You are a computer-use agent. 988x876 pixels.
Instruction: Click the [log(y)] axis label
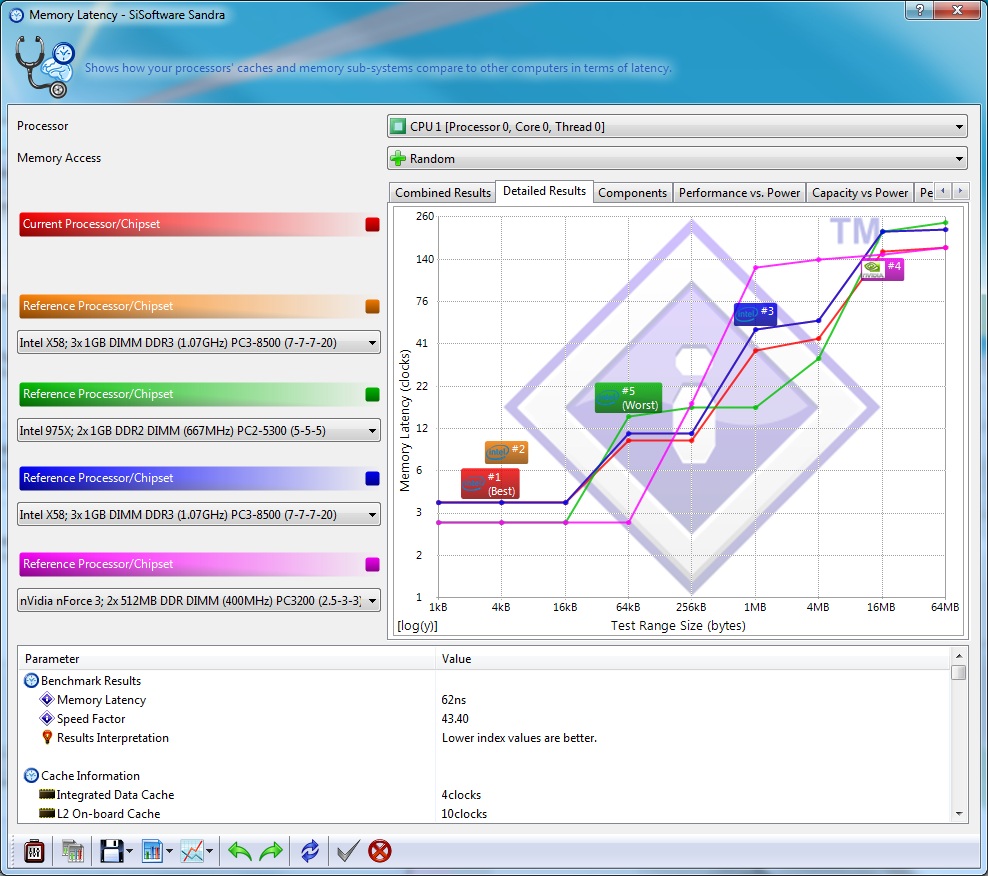tap(417, 626)
